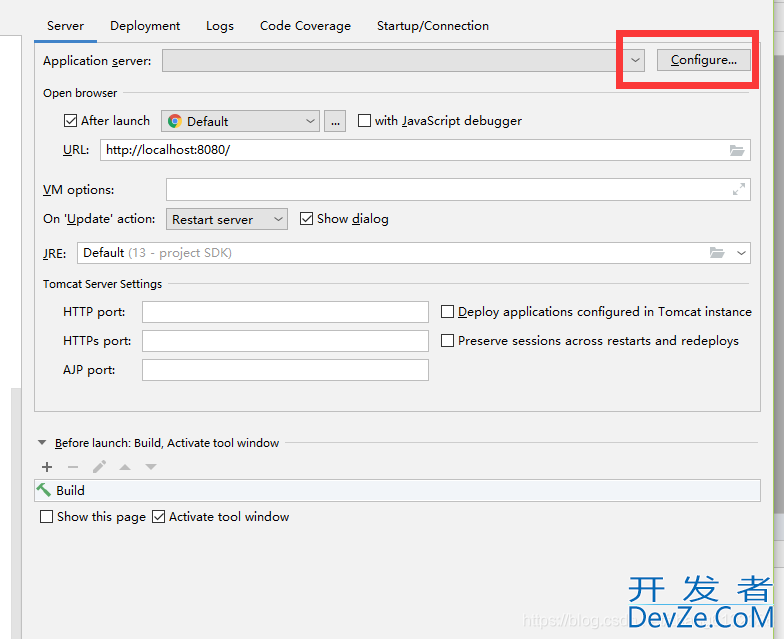The width and height of the screenshot is (784, 639).
Task: Click the HTTPs port field
Action: [x=286, y=341]
